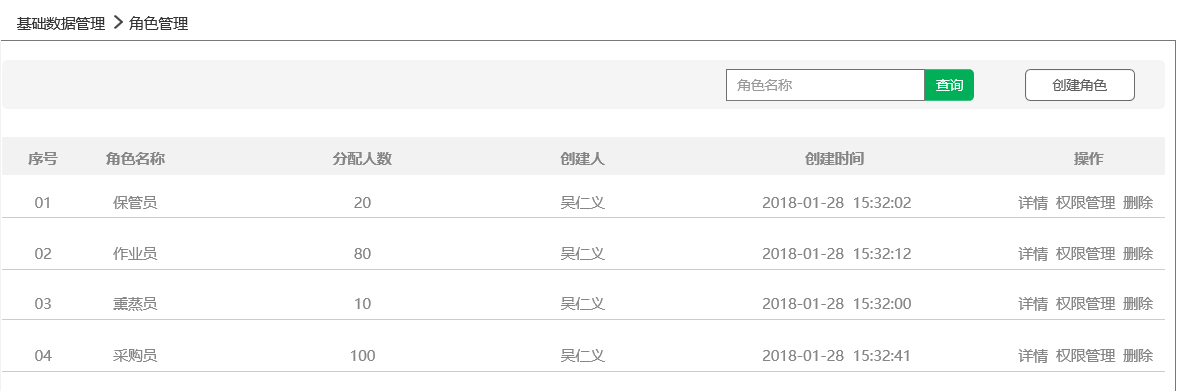1177x391 pixels.
Task: Click 删除 on 作业员 row
Action: (1138, 254)
